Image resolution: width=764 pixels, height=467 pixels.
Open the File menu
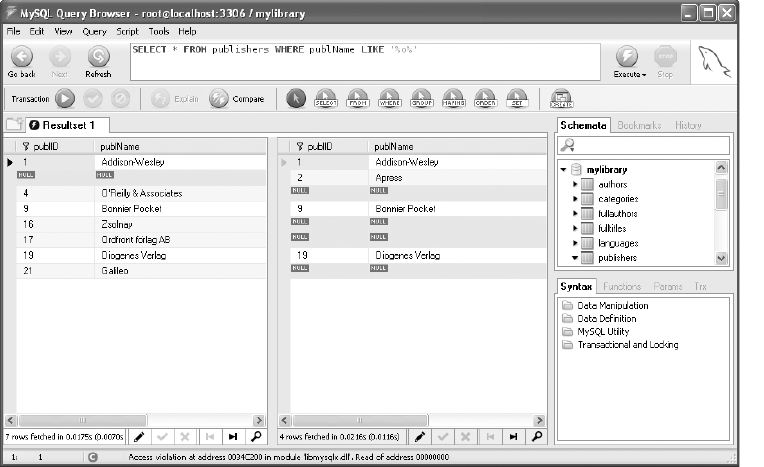tap(13, 31)
